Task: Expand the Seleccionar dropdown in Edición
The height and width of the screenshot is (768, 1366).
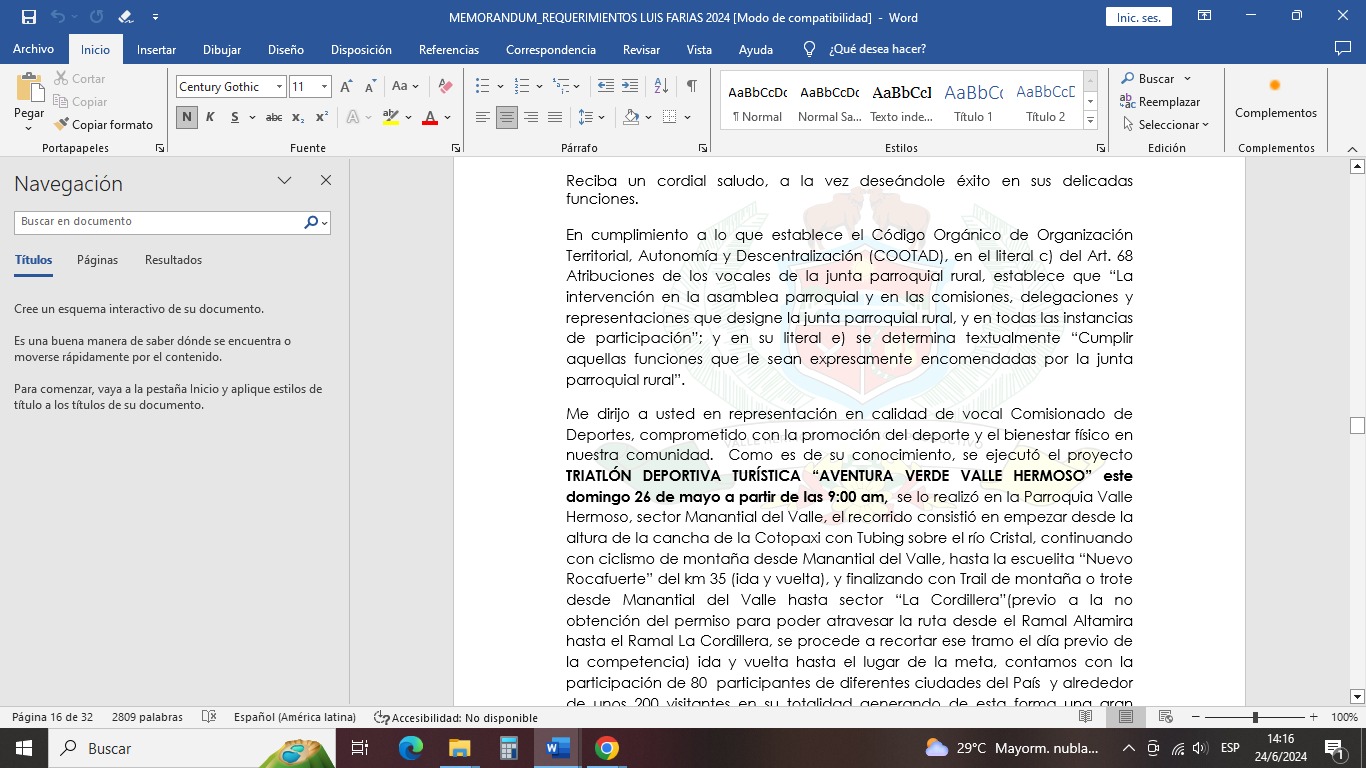Action: 1166,125
